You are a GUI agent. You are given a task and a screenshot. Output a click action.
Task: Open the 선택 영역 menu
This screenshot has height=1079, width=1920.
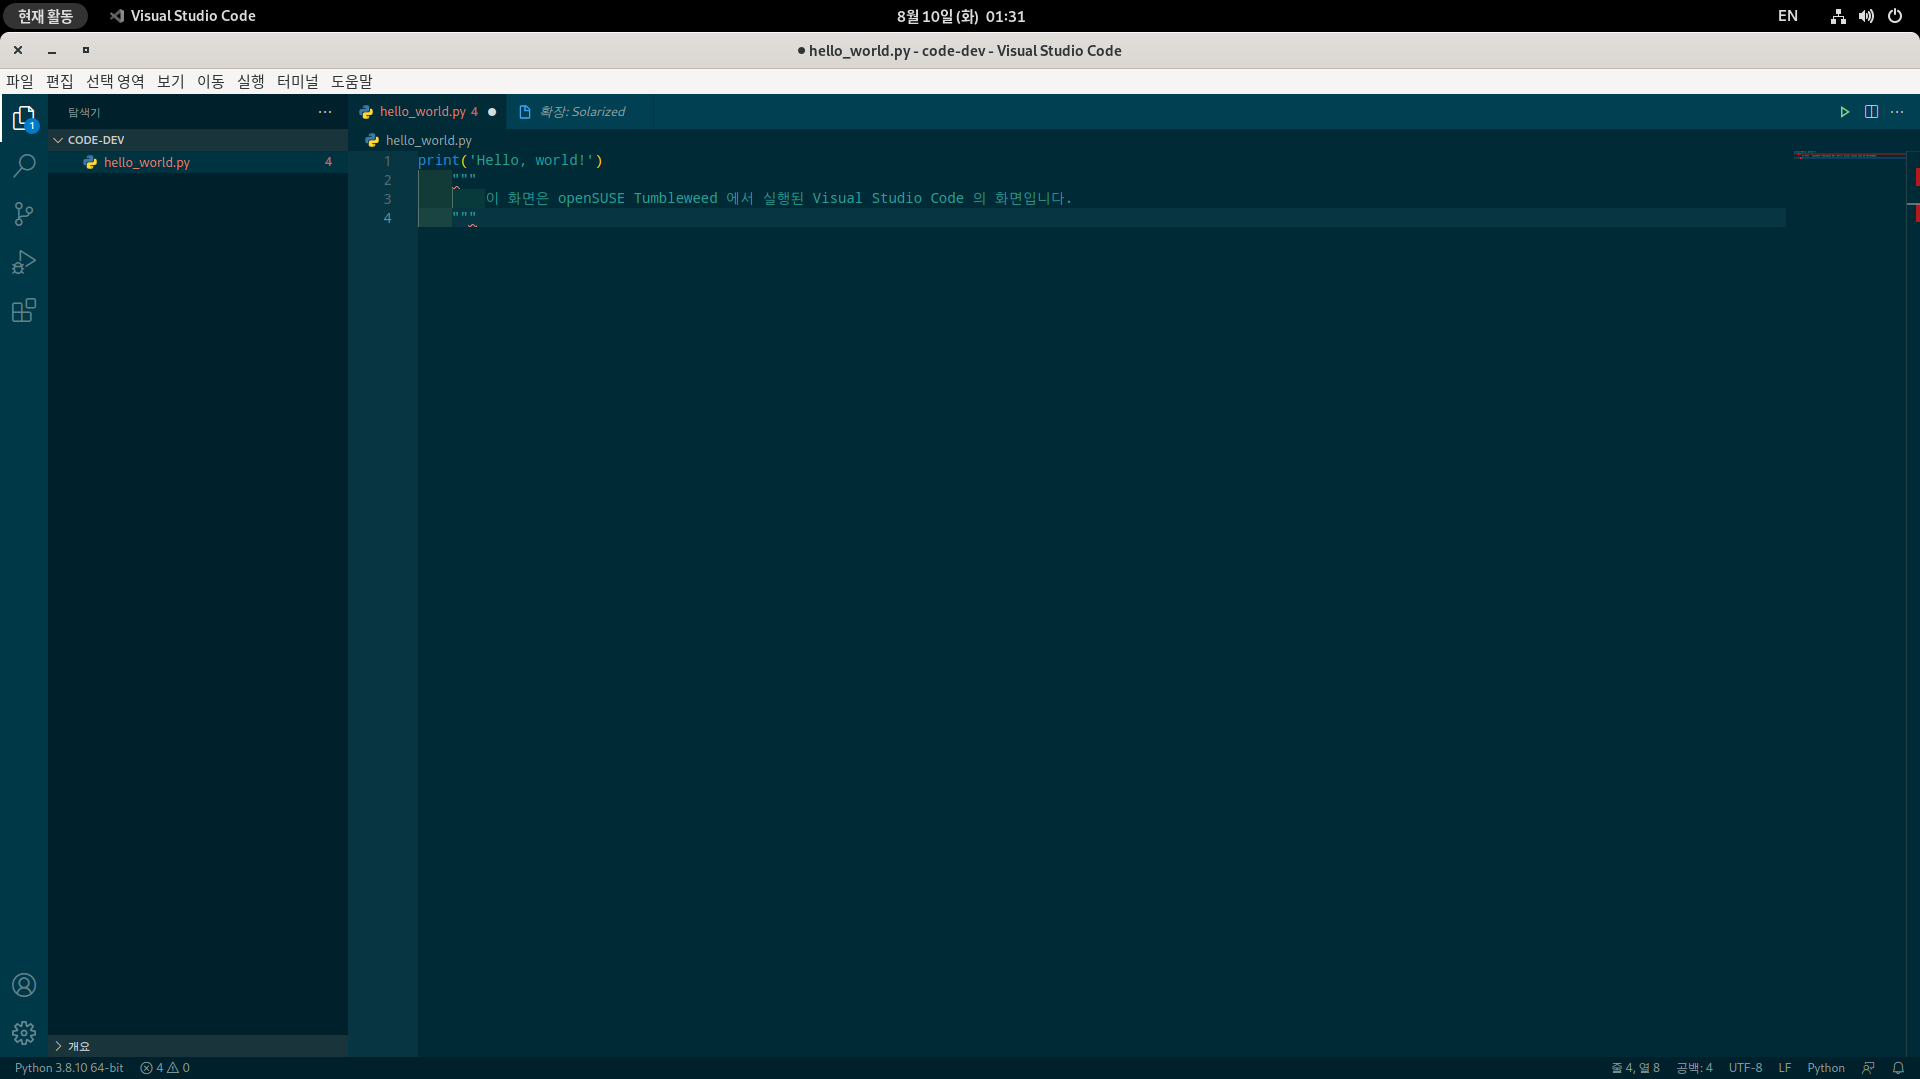coord(115,81)
